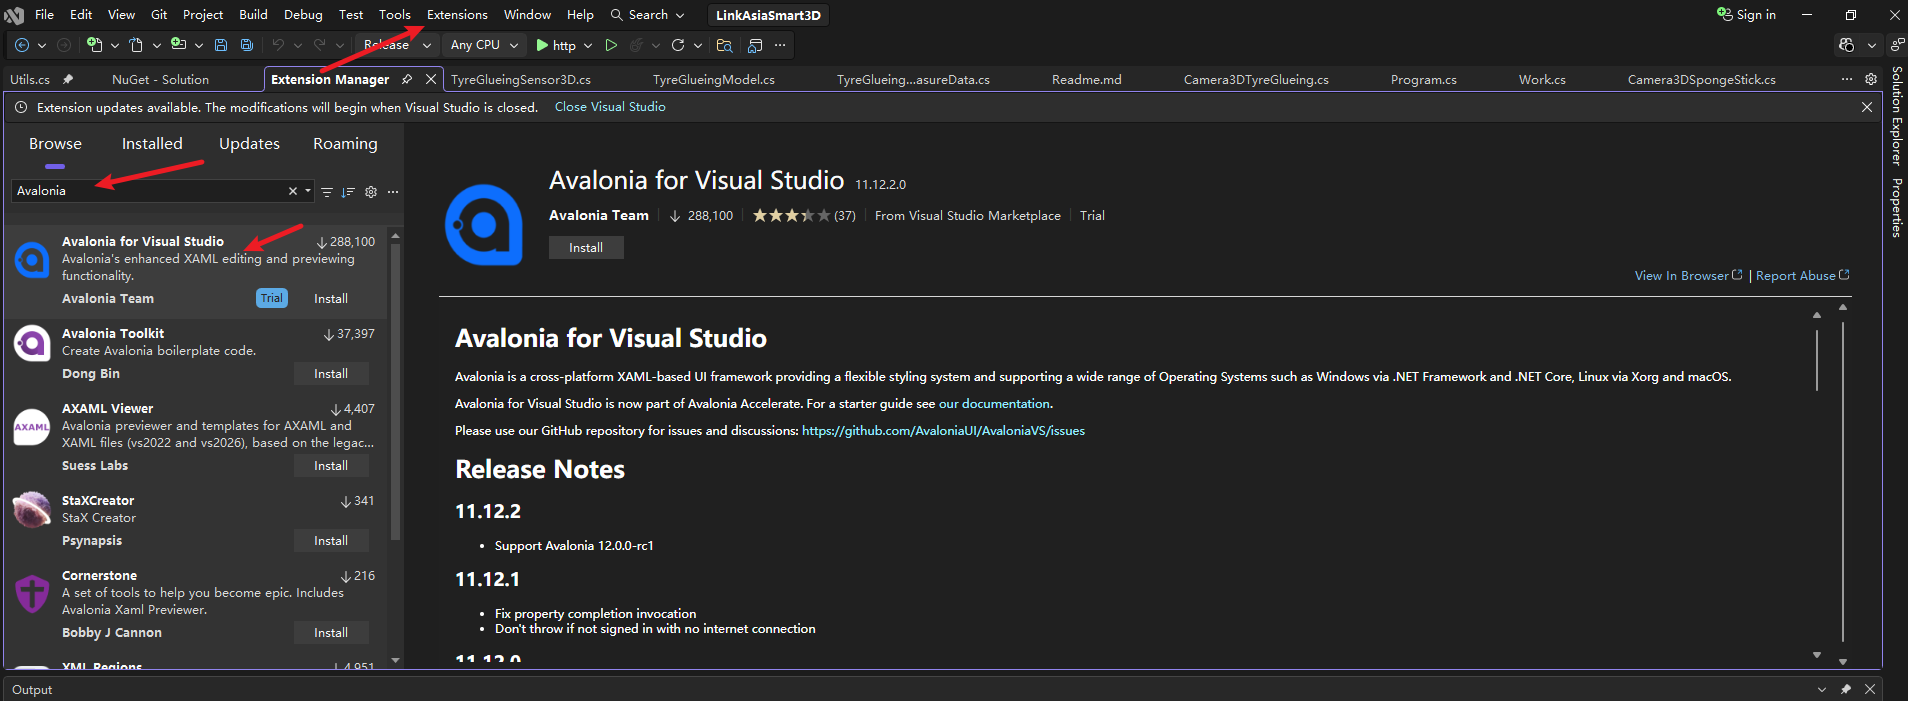Open the Release configuration dropdown
The height and width of the screenshot is (701, 1908).
(x=398, y=45)
